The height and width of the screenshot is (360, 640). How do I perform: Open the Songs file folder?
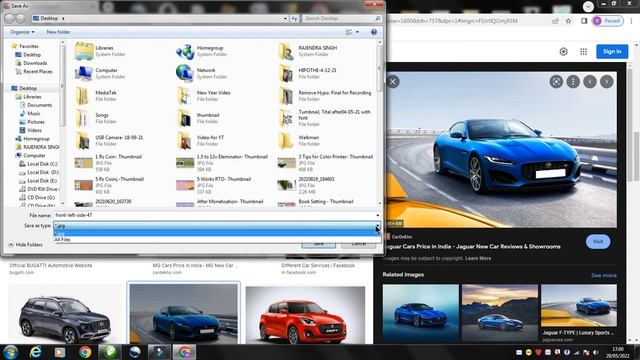coord(83,118)
